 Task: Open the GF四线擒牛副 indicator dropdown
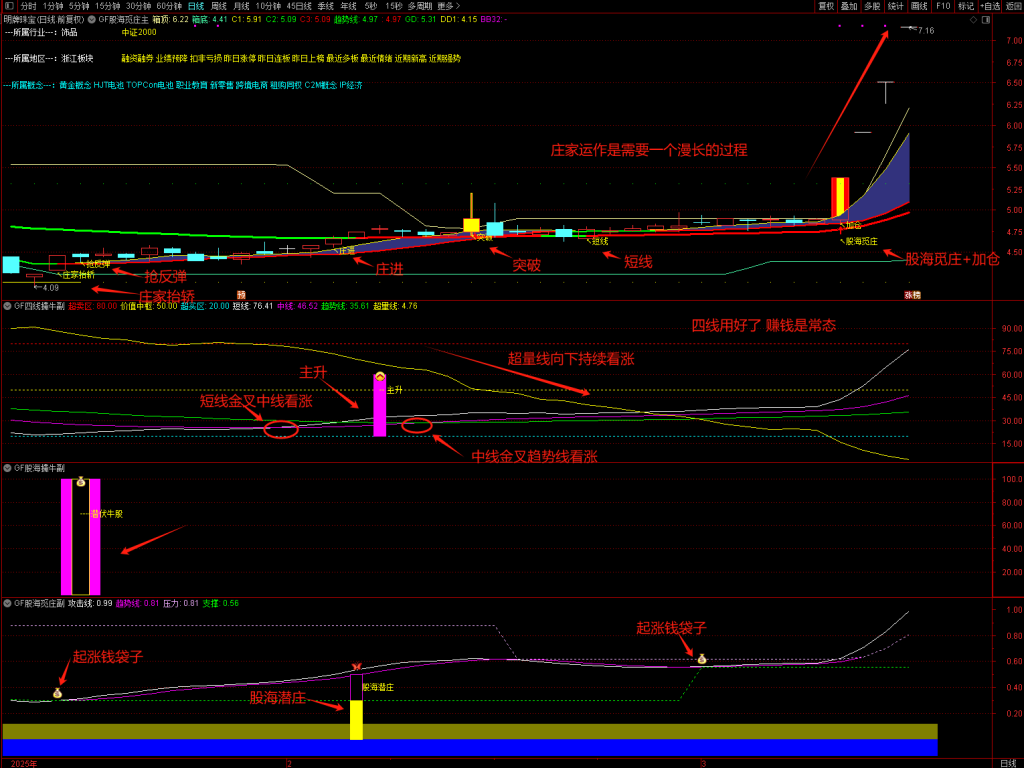pos(8,306)
